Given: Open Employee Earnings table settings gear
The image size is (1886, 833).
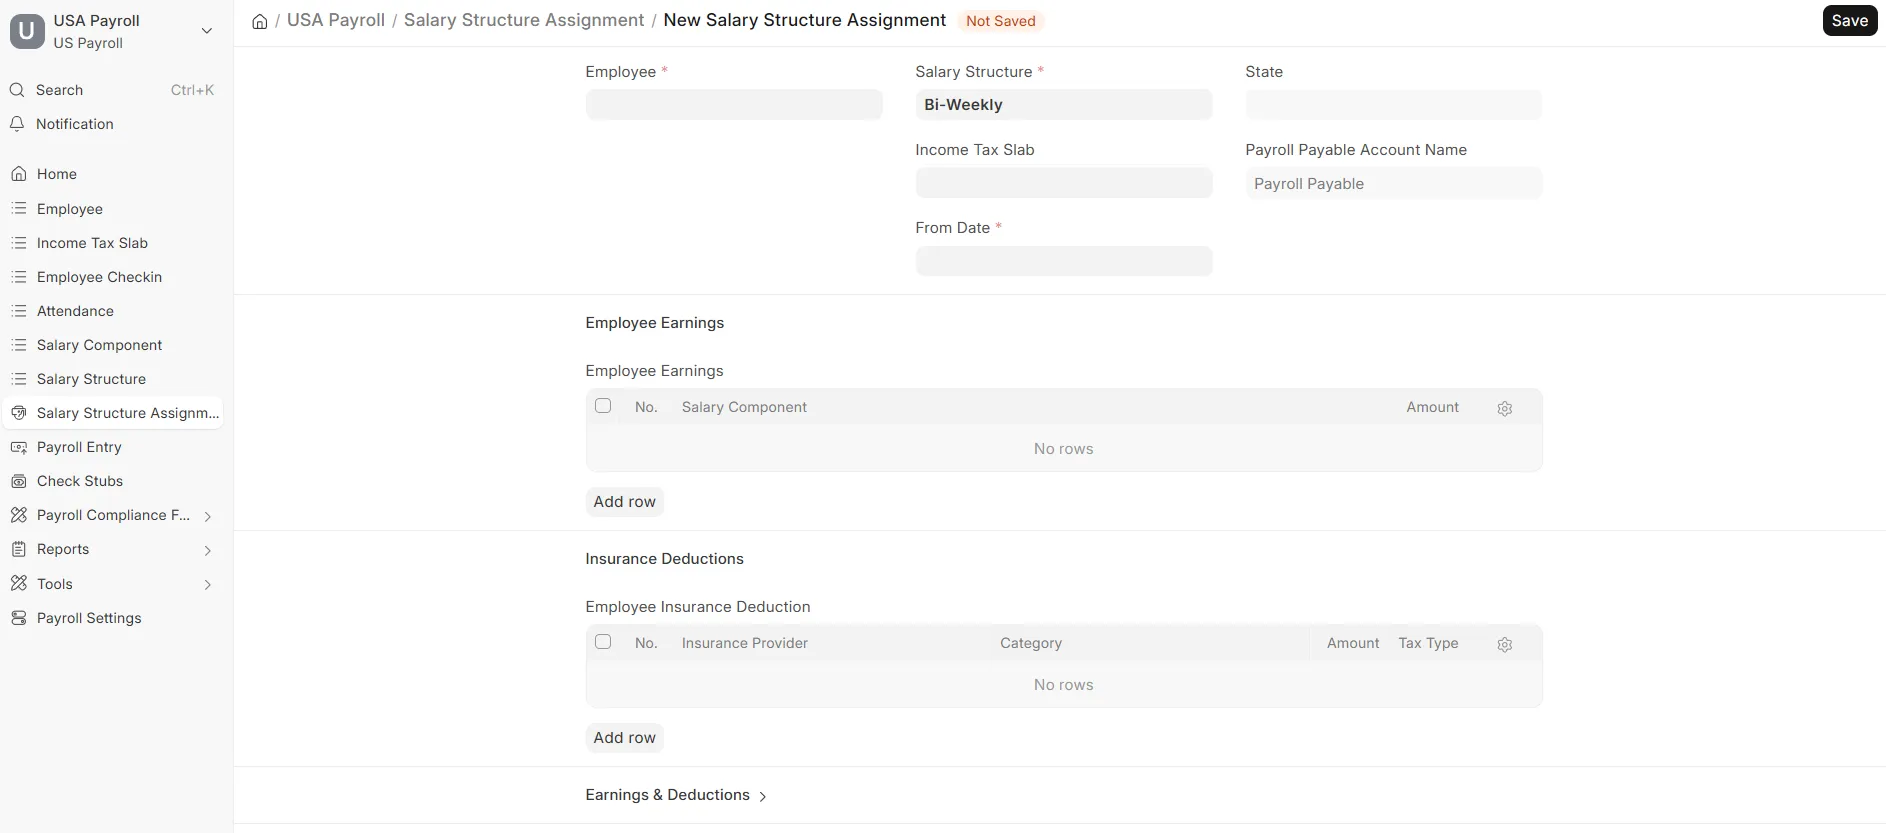Looking at the screenshot, I should (x=1505, y=408).
